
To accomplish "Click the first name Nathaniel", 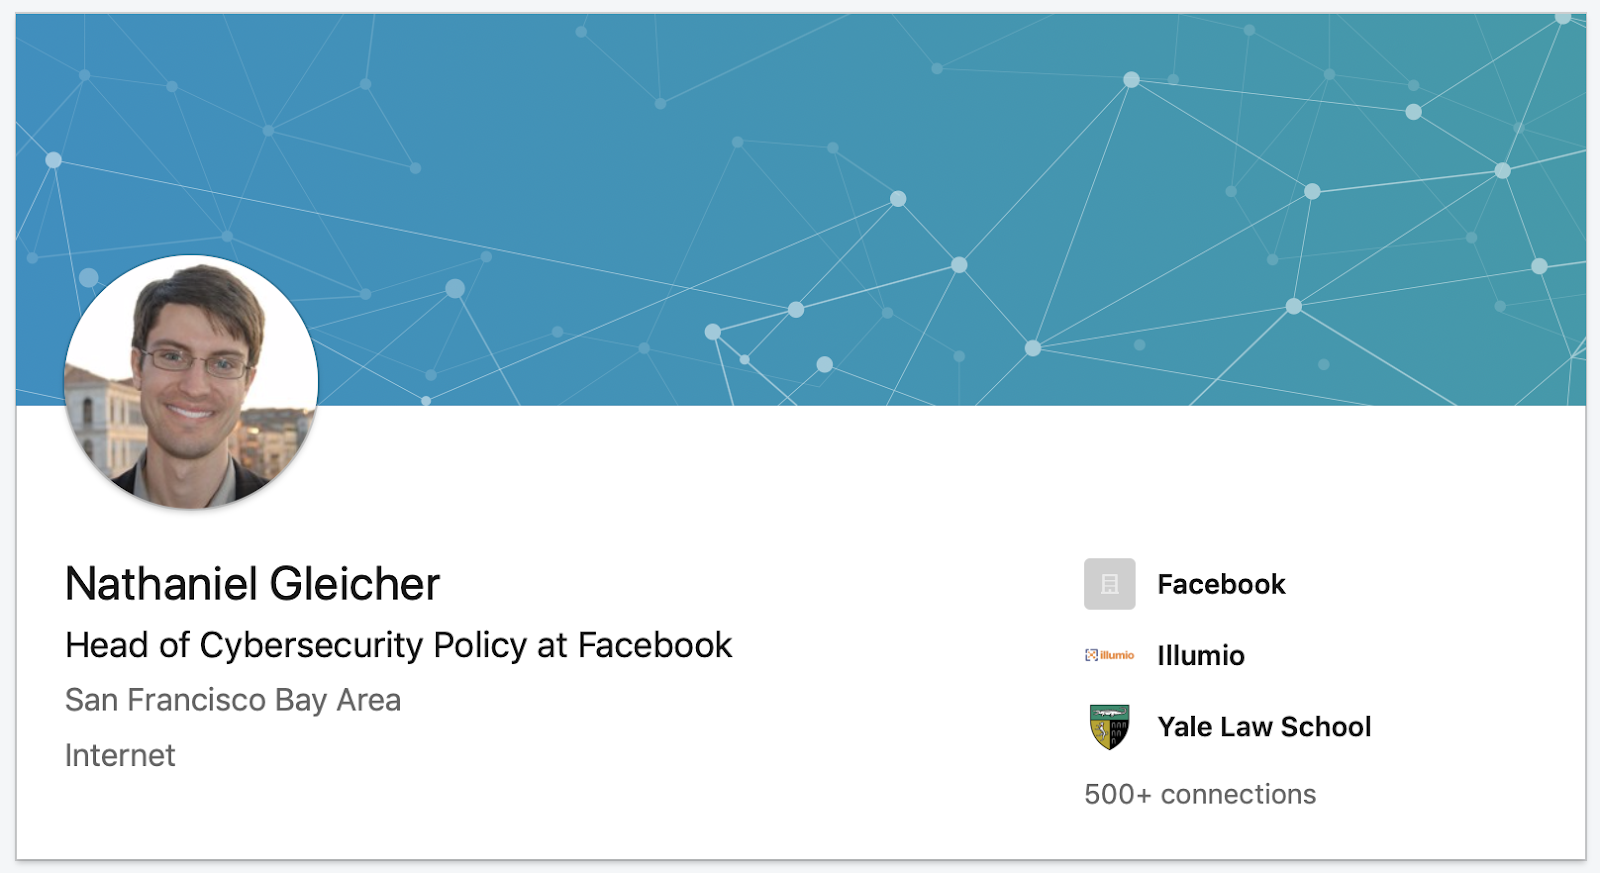I will point(161,584).
